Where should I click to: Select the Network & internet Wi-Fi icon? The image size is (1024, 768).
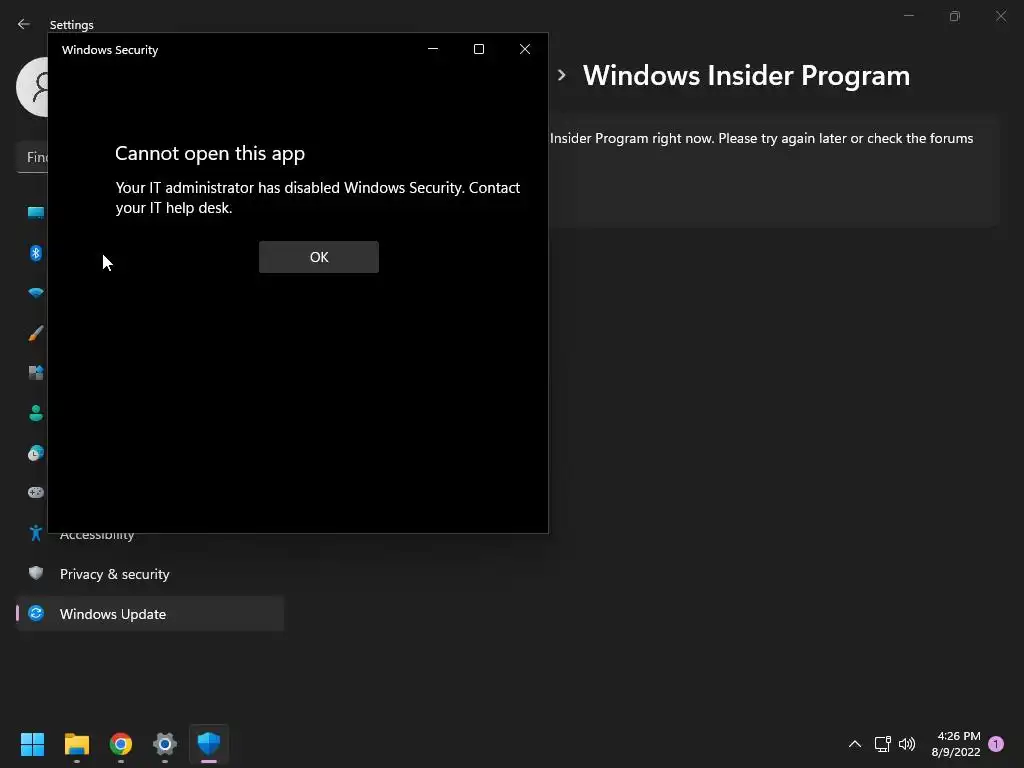(36, 293)
